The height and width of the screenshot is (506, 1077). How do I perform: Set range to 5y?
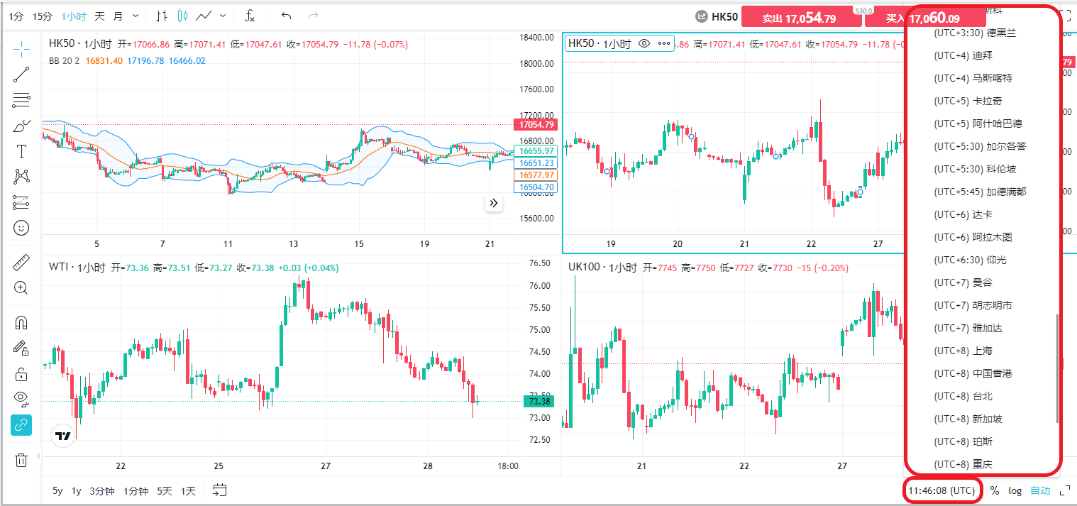pos(58,491)
